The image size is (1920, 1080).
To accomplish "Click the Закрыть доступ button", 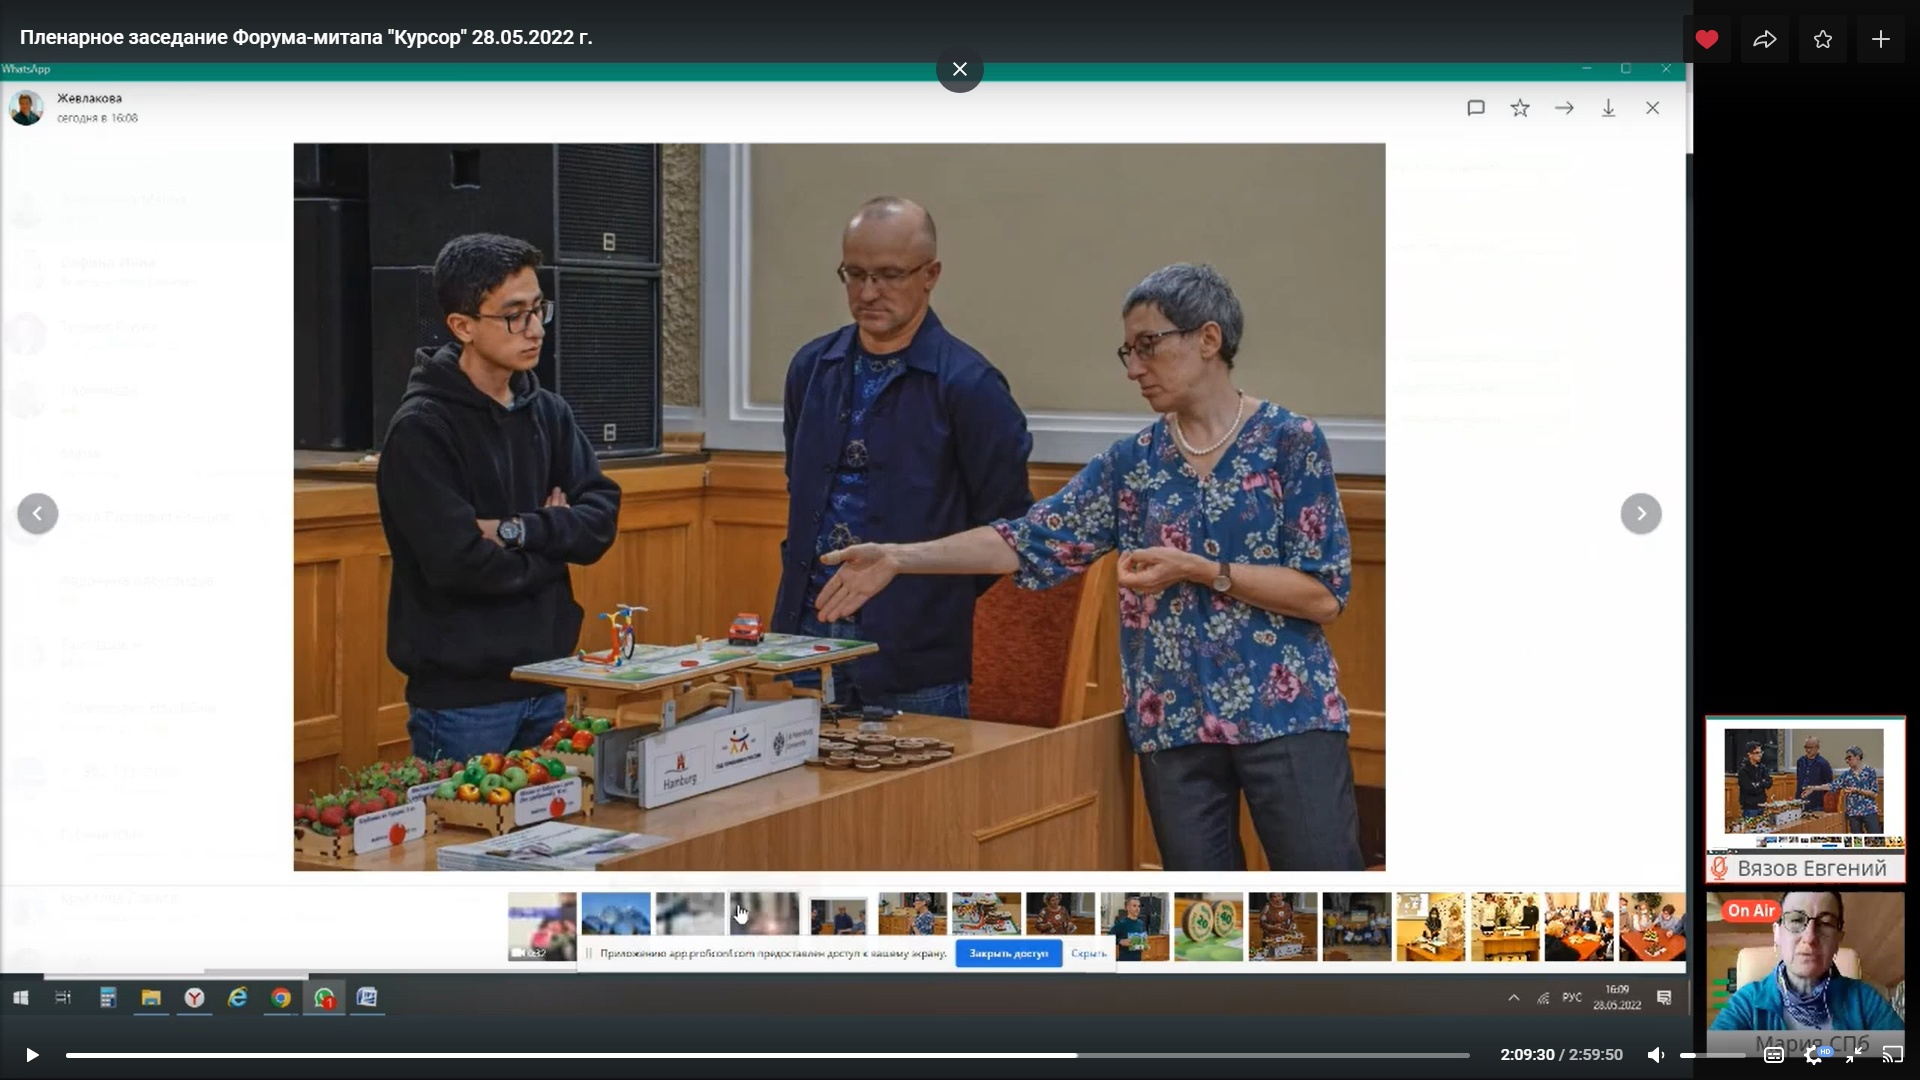I will (x=1008, y=954).
